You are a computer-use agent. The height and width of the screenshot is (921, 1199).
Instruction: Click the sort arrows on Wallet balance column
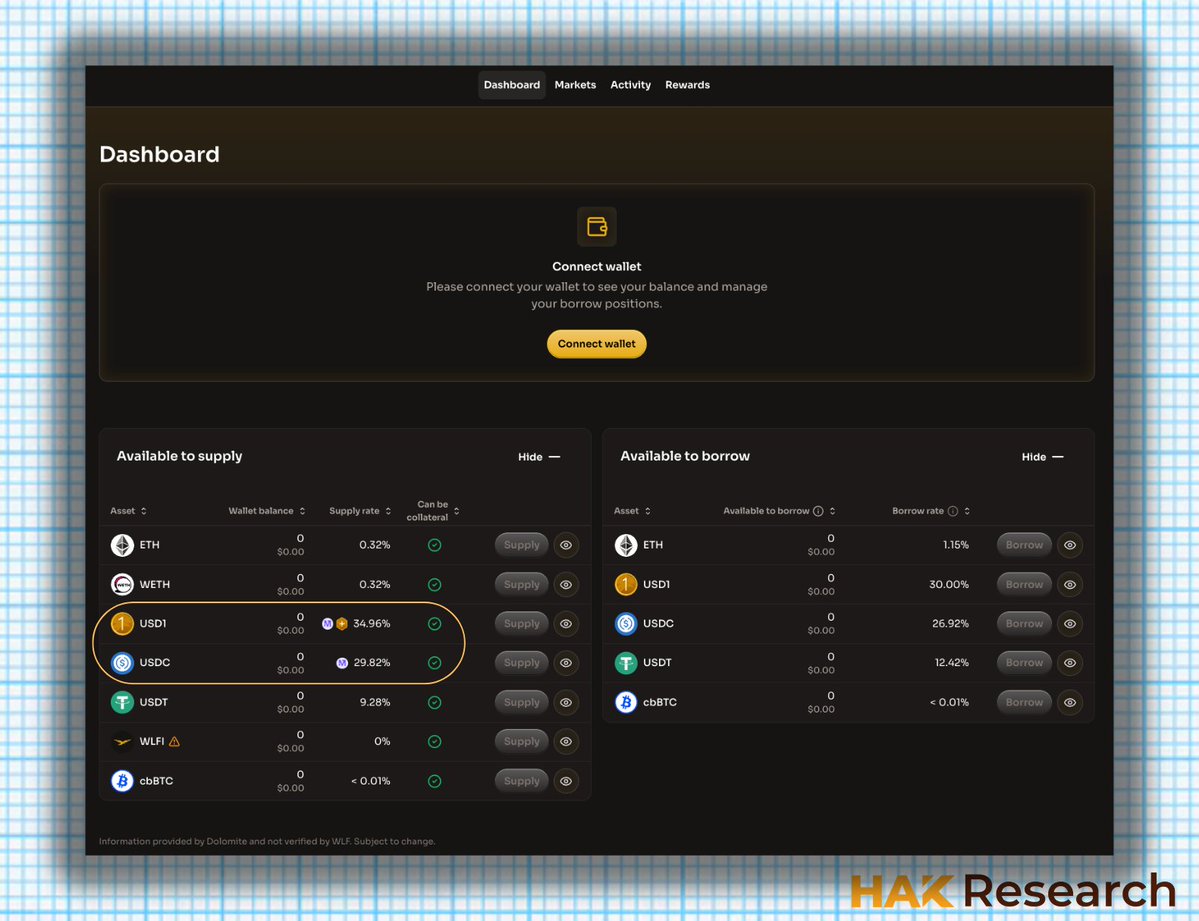[x=301, y=510]
